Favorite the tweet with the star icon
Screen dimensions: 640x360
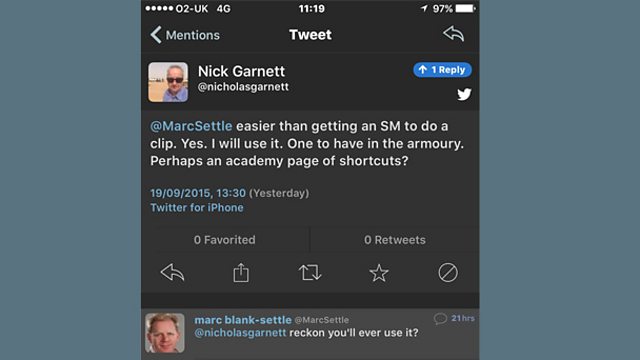pos(379,273)
